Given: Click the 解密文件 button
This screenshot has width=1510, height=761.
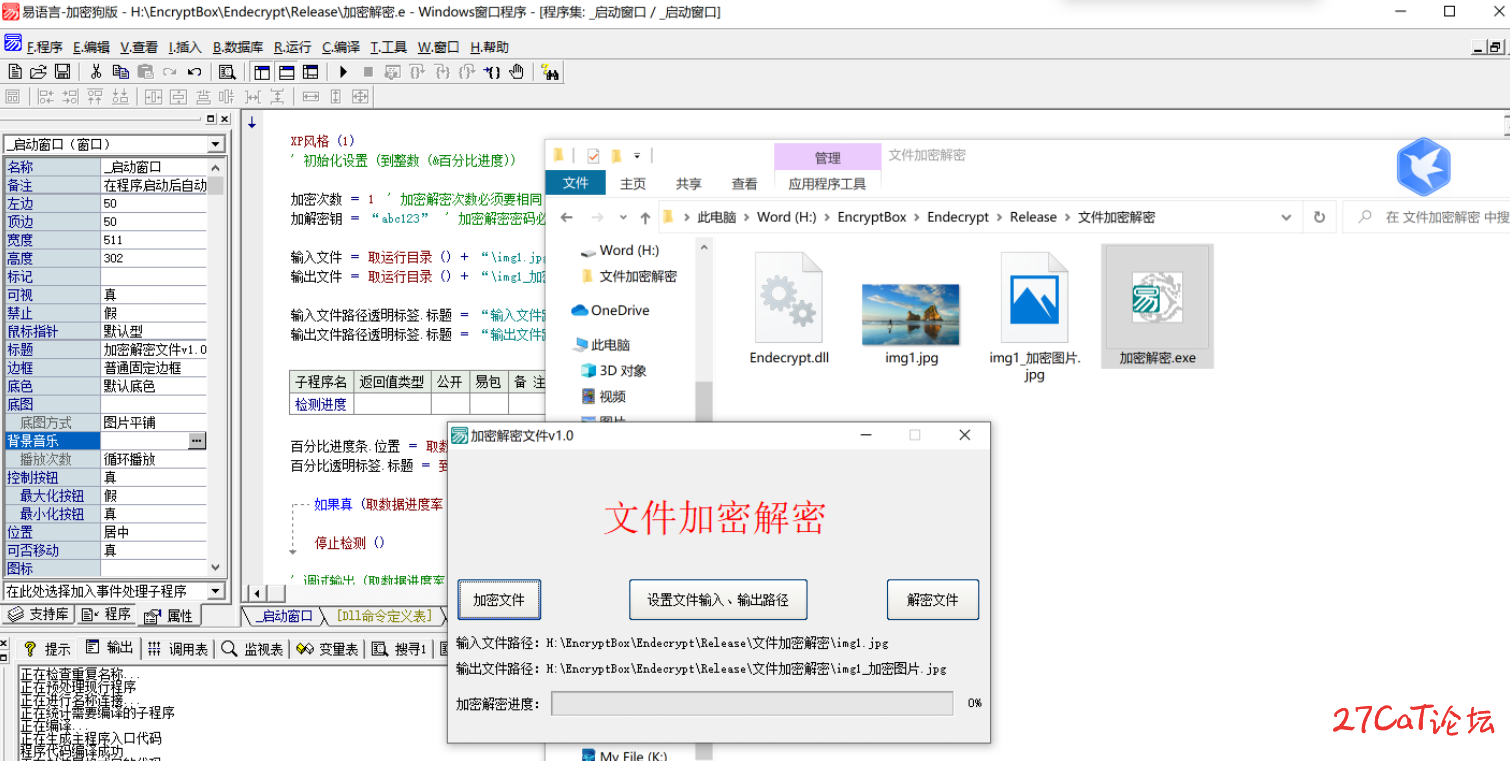Looking at the screenshot, I should [933, 600].
